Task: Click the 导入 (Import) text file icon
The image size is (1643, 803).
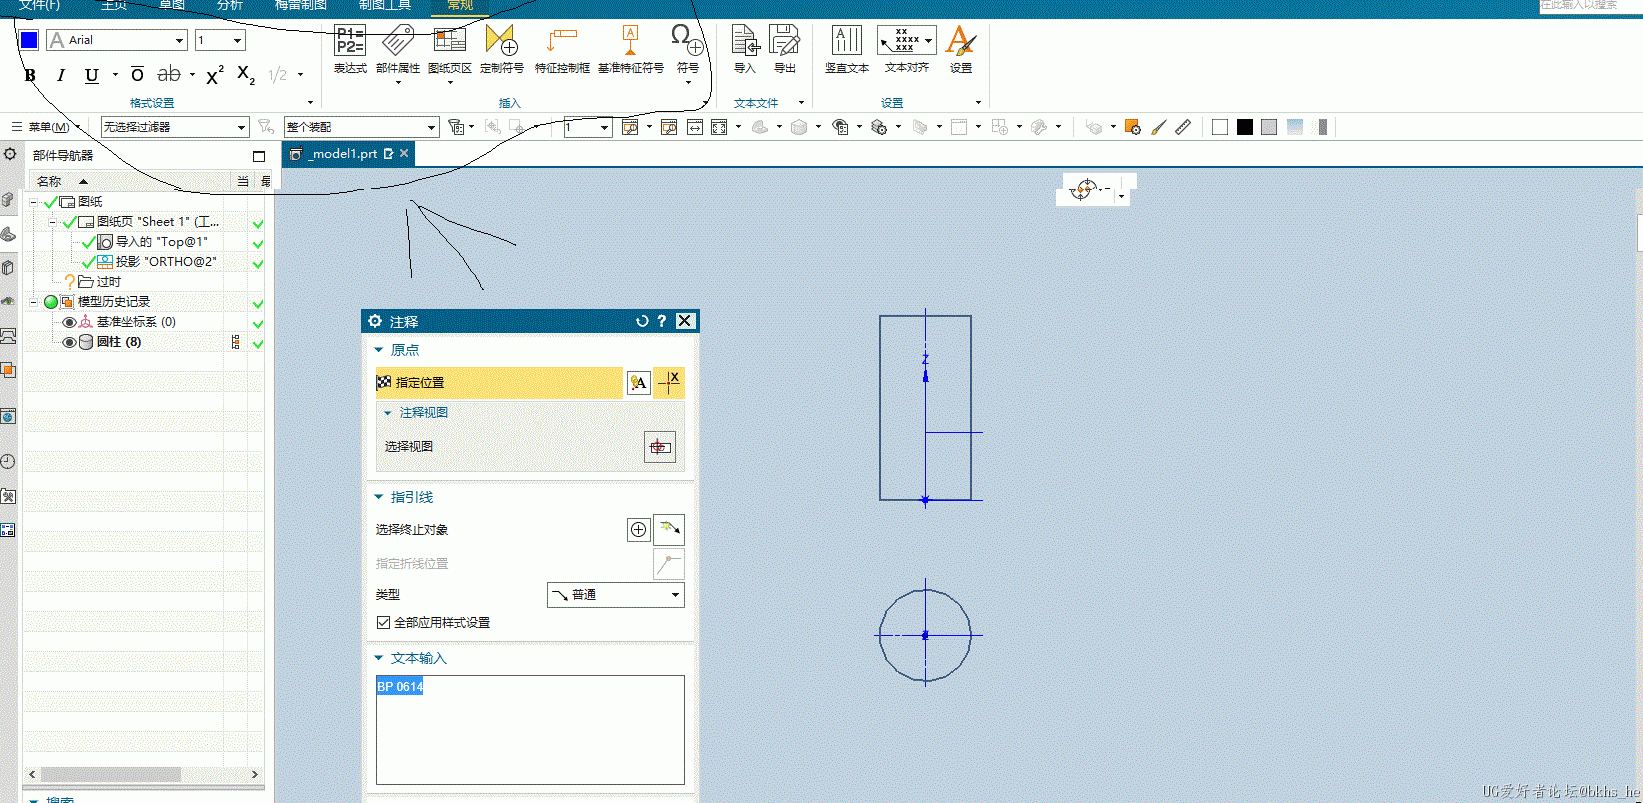Action: [x=745, y=41]
